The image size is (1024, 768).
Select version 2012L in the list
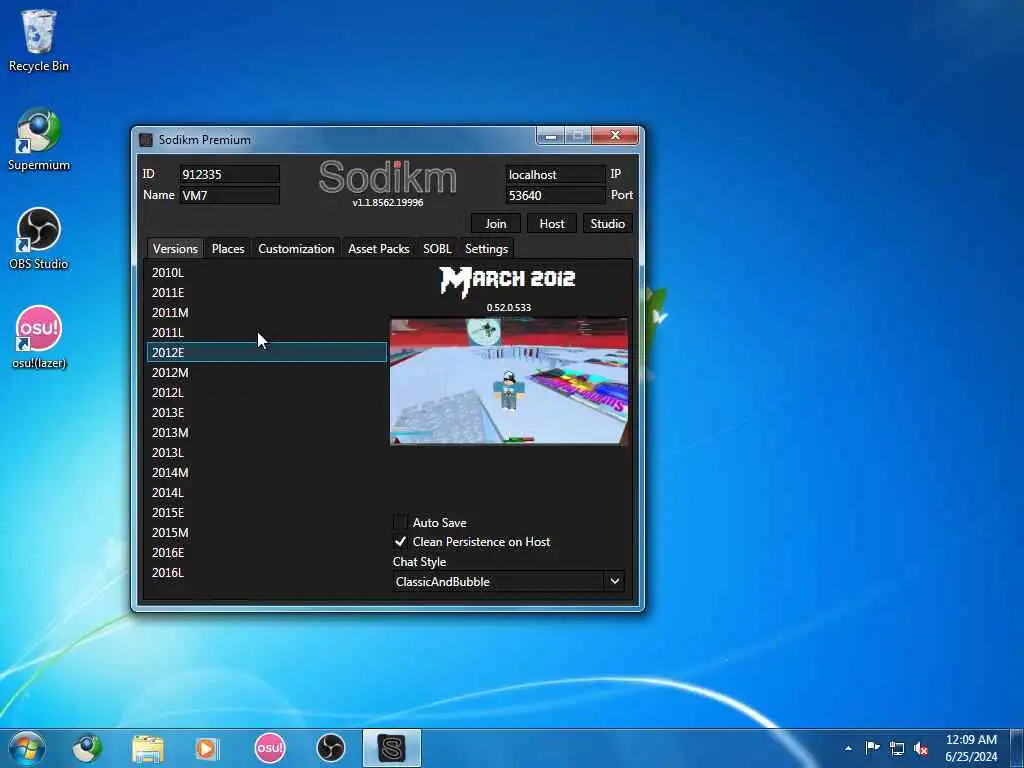(267, 392)
